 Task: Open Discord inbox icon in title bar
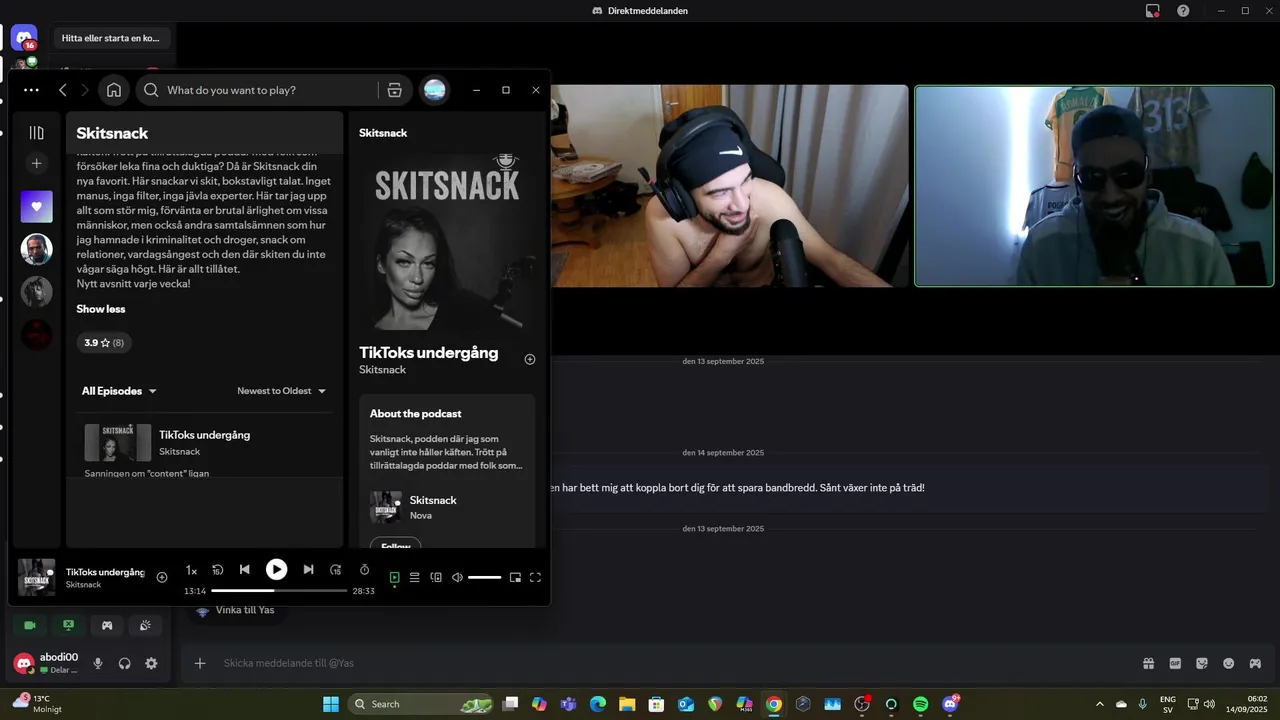[1153, 11]
